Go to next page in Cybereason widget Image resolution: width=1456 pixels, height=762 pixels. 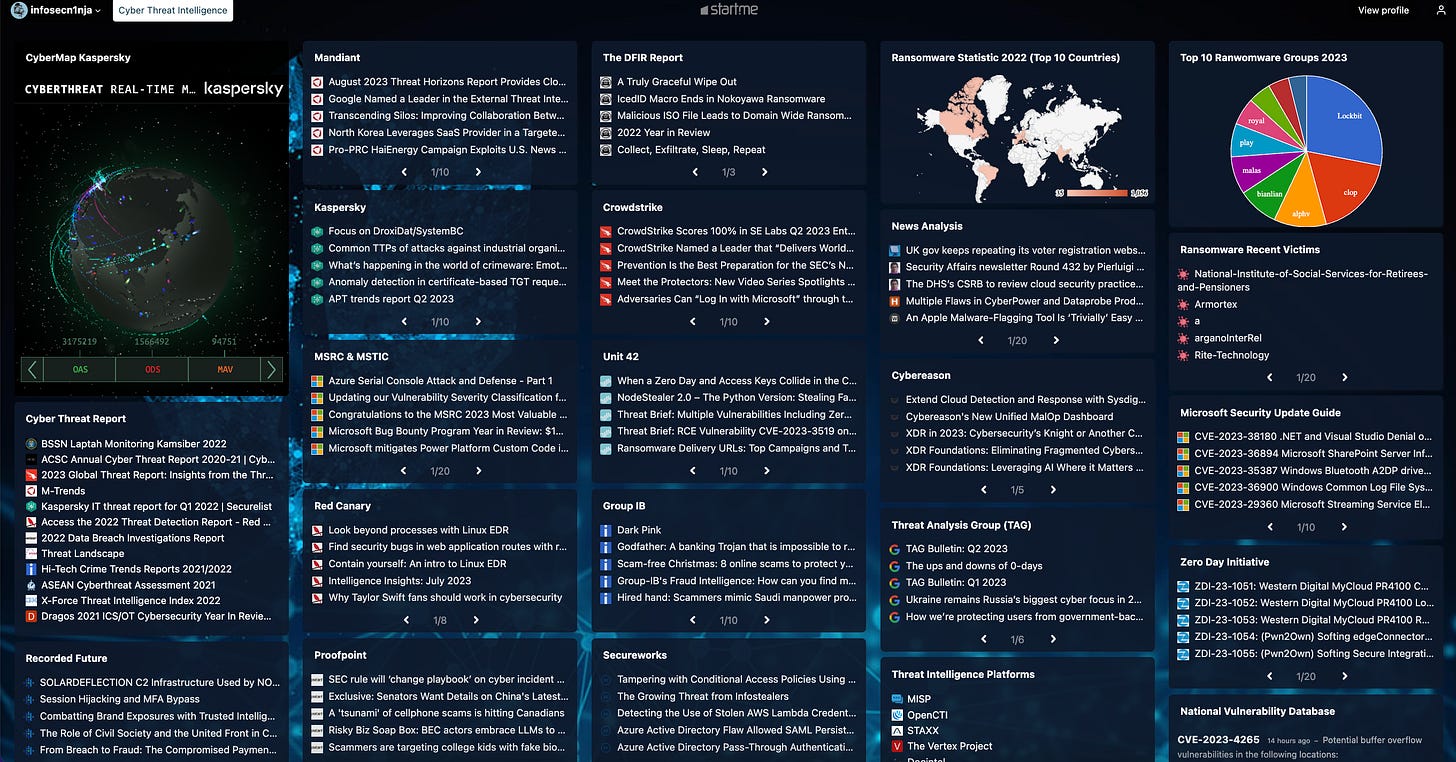1053,490
